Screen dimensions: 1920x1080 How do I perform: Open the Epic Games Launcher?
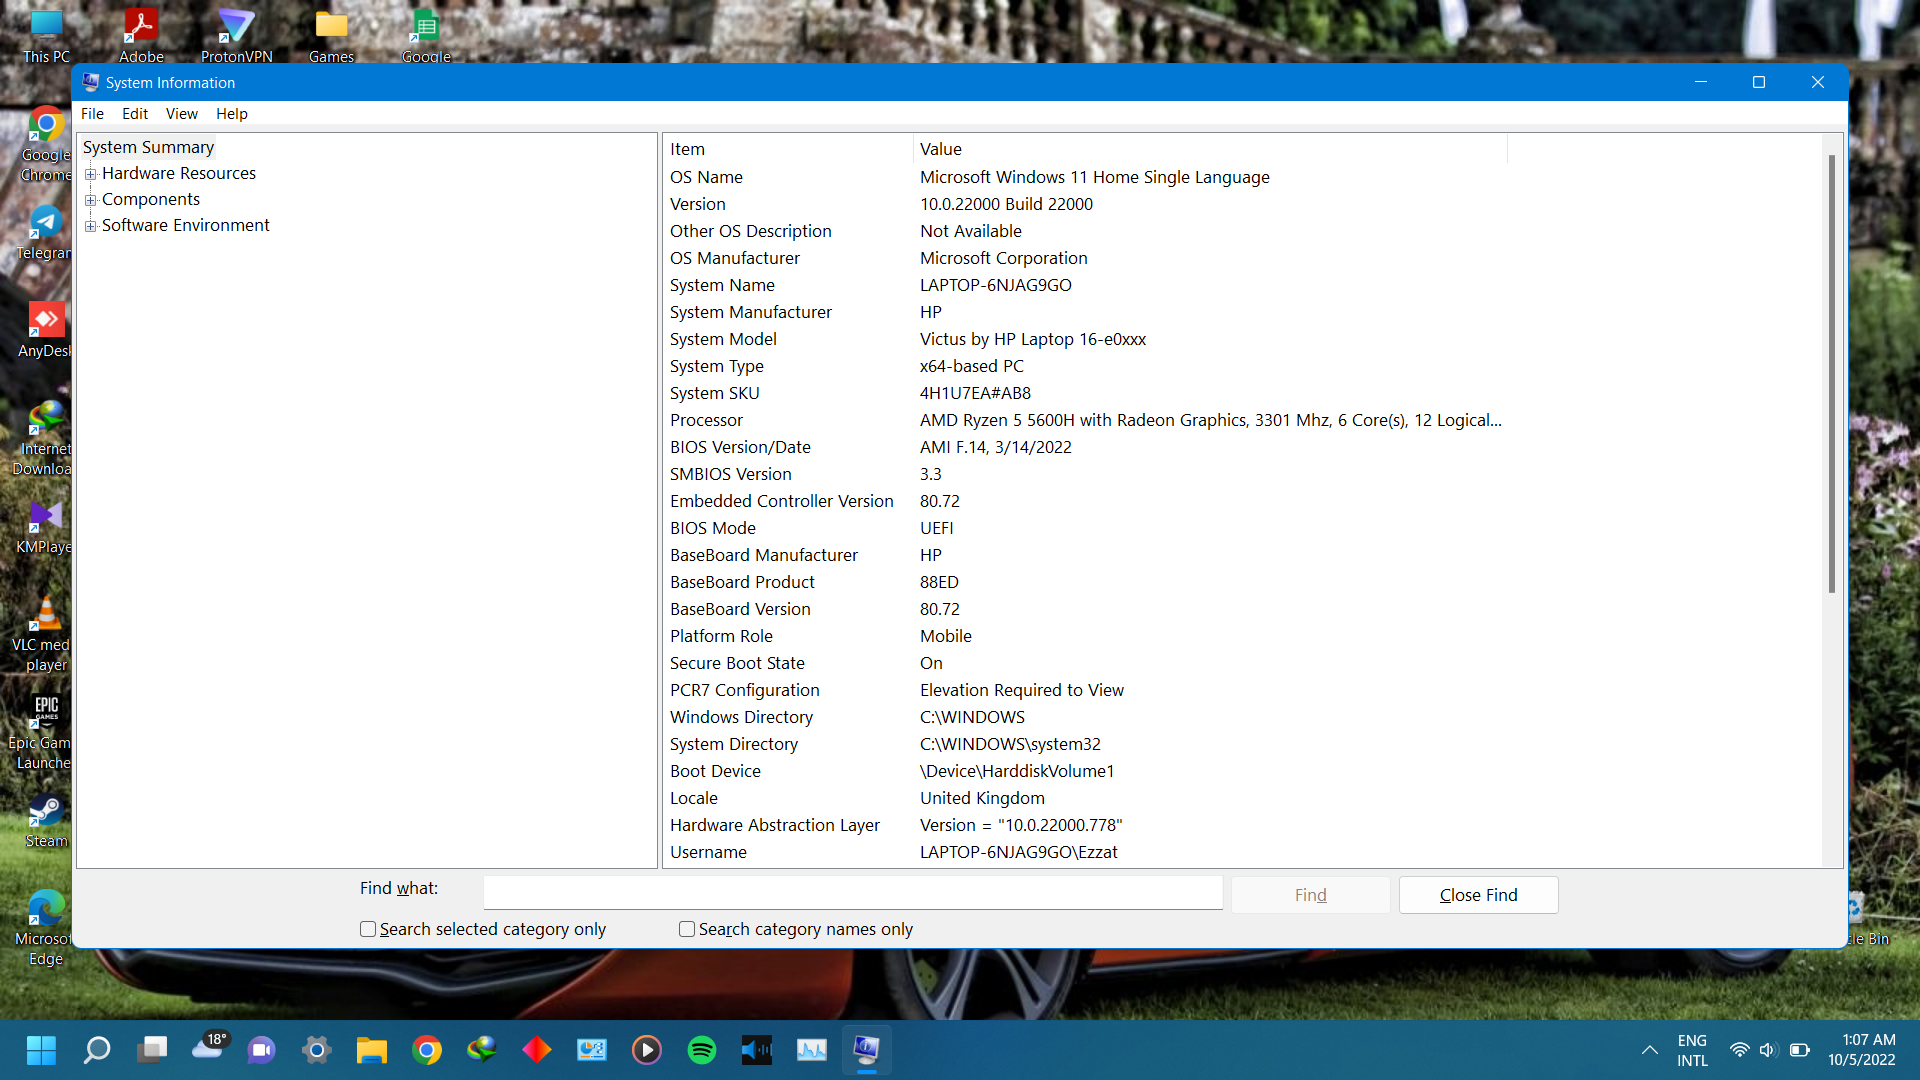(44, 710)
